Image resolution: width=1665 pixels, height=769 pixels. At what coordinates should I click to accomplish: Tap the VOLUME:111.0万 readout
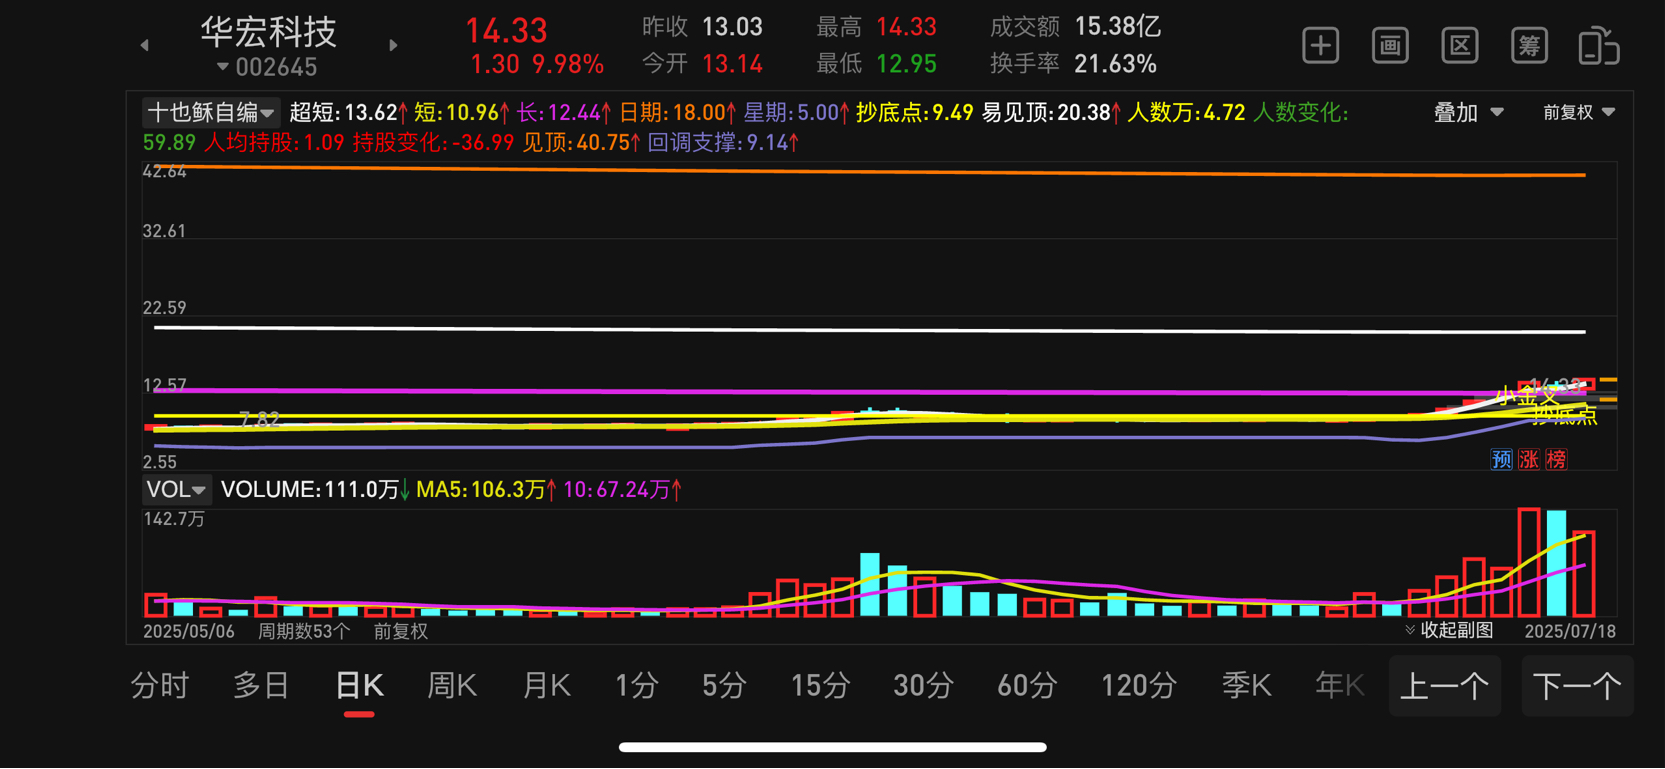point(315,489)
